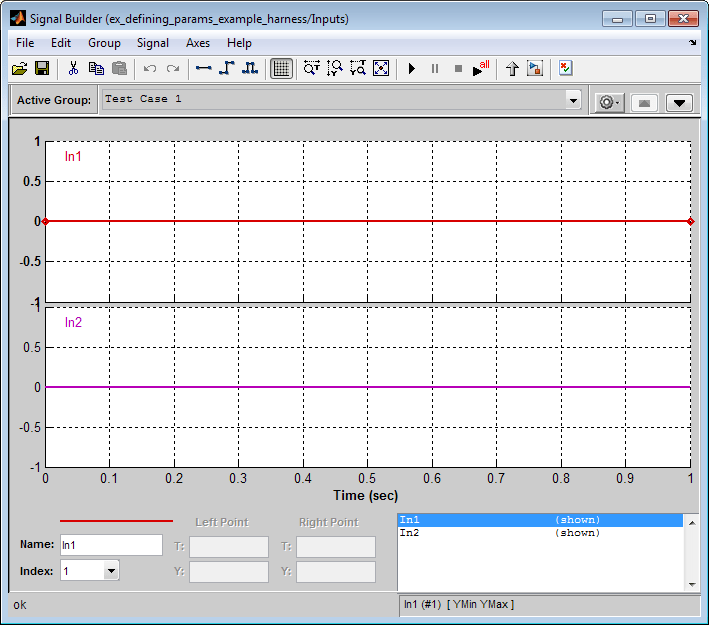This screenshot has height=625, width=709.
Task: Select the red In1 signal line
Action: point(367,221)
